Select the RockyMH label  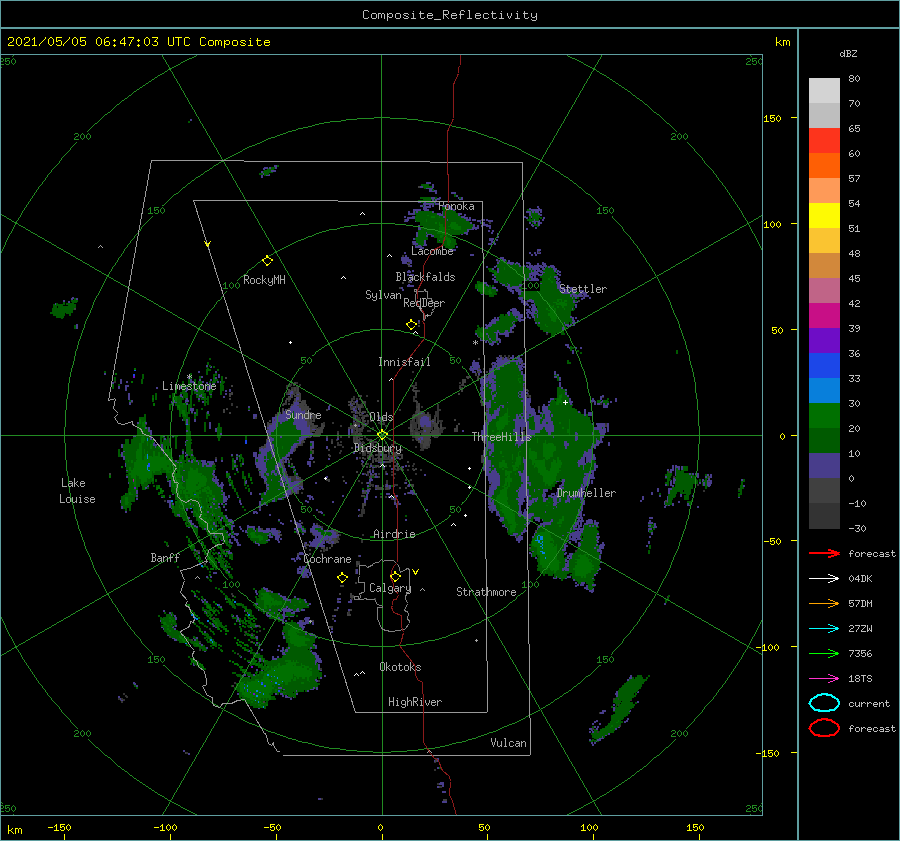coord(264,280)
